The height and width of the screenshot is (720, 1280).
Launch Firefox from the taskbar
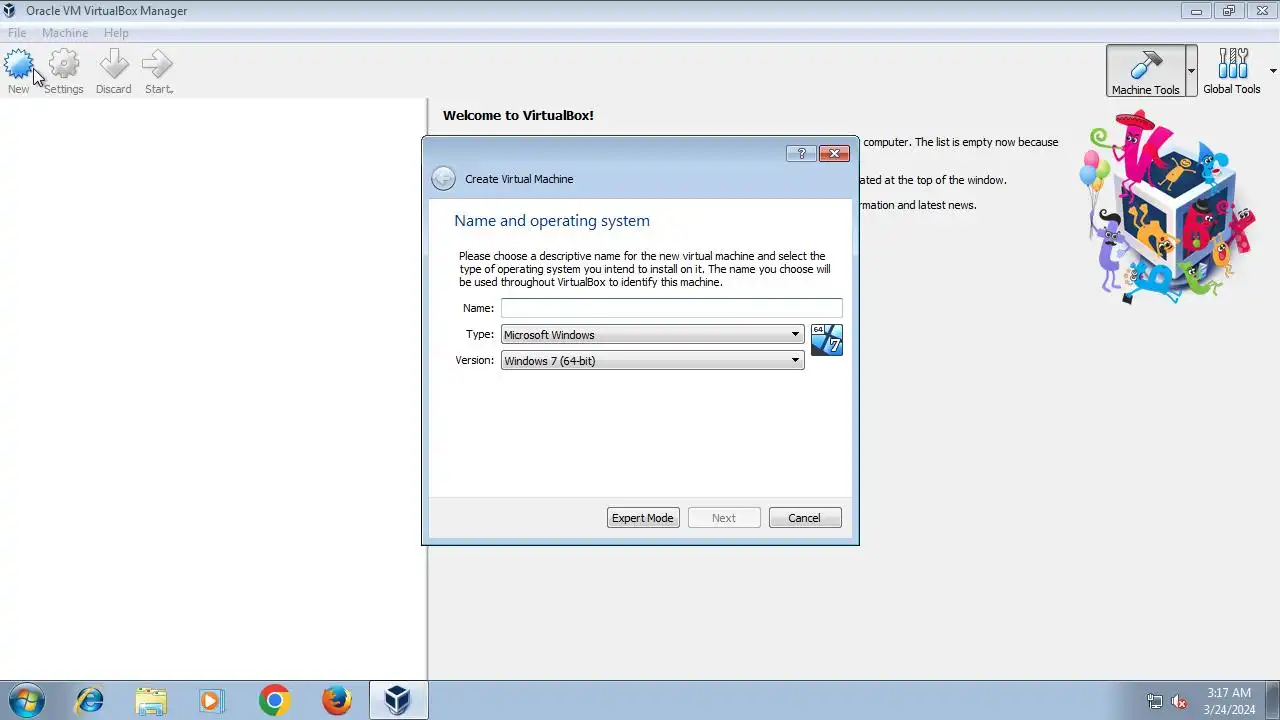(336, 700)
